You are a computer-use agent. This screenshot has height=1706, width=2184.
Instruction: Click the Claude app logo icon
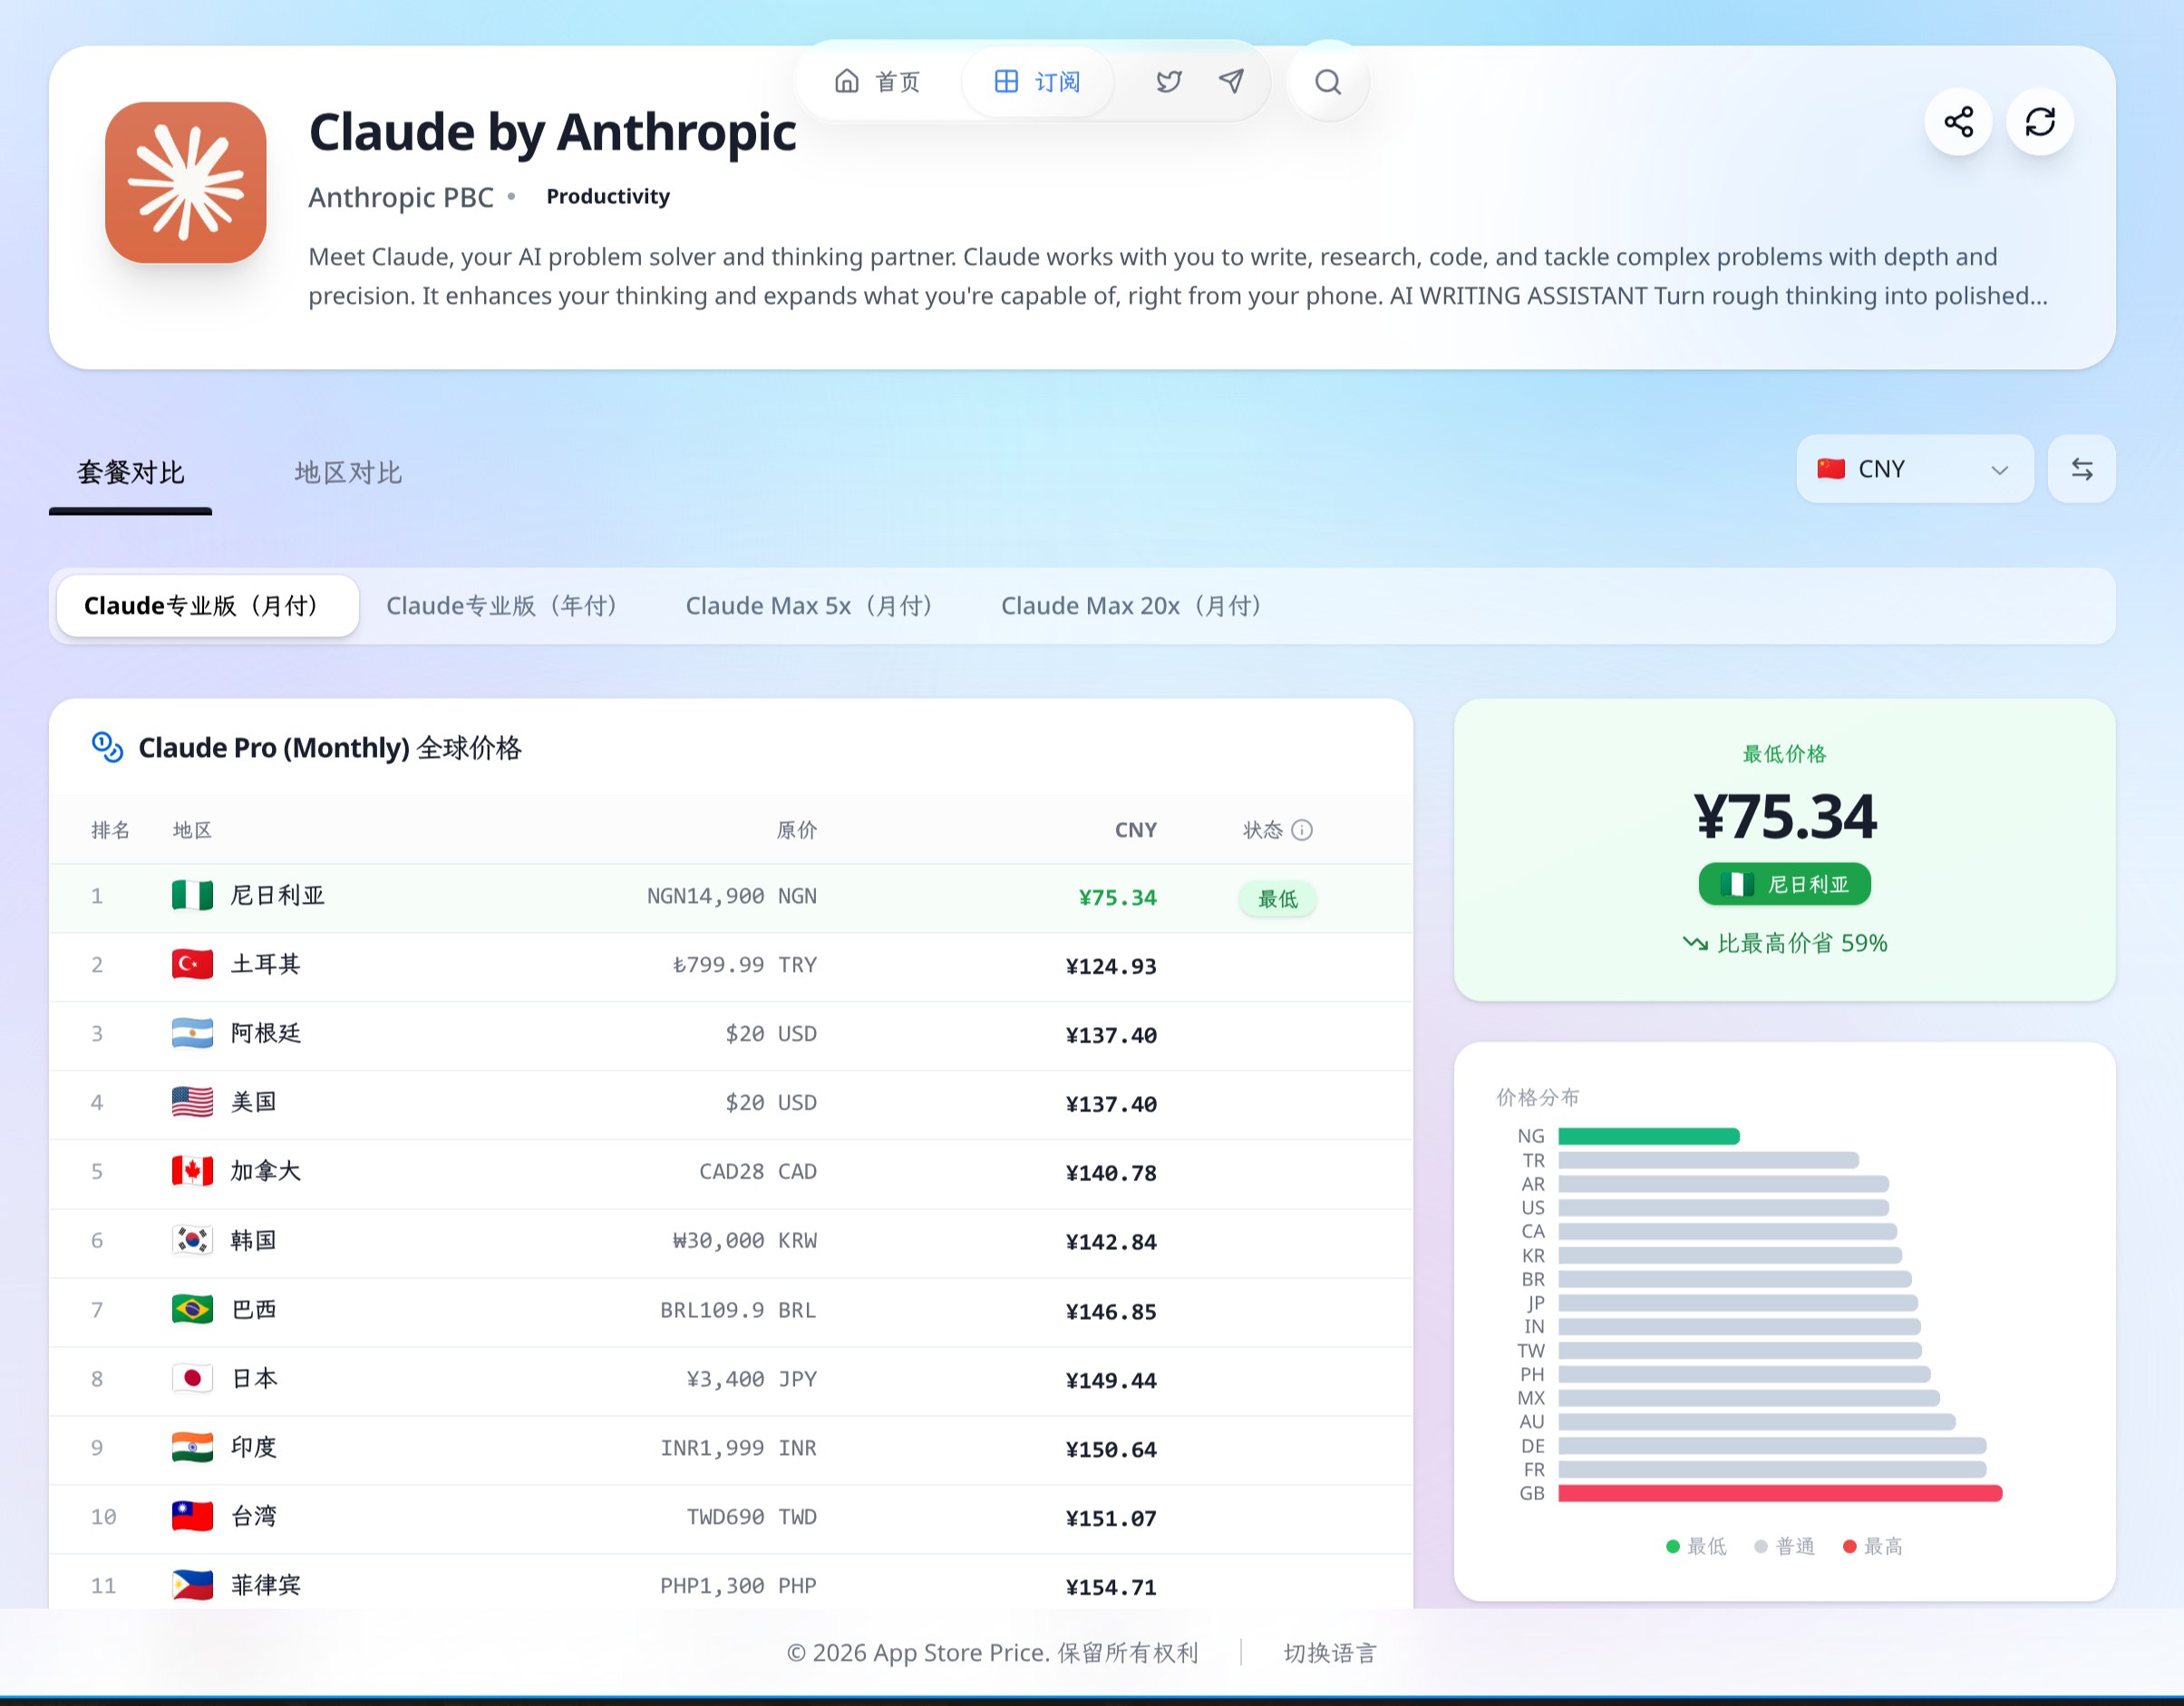pos(186,182)
